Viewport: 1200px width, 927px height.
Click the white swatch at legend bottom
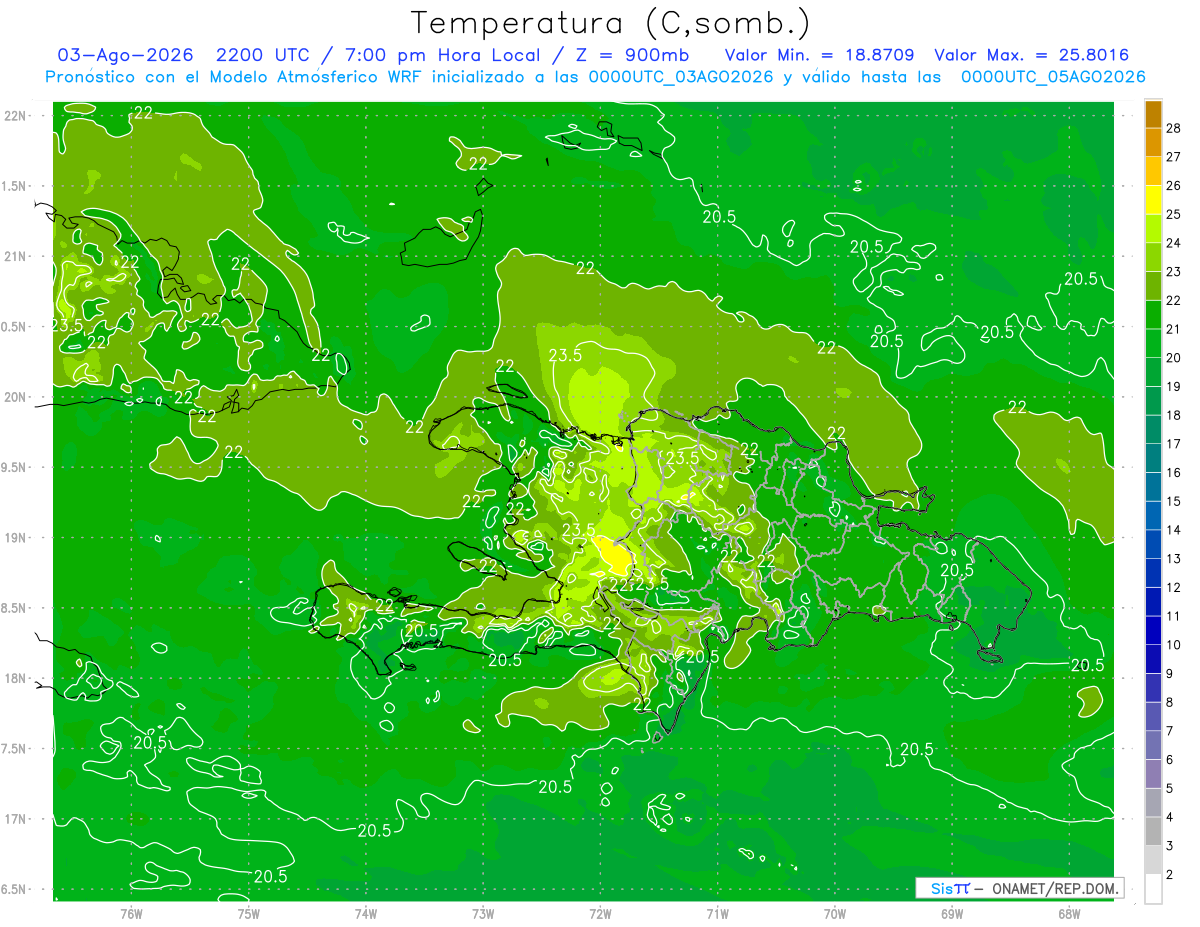[x=1153, y=888]
